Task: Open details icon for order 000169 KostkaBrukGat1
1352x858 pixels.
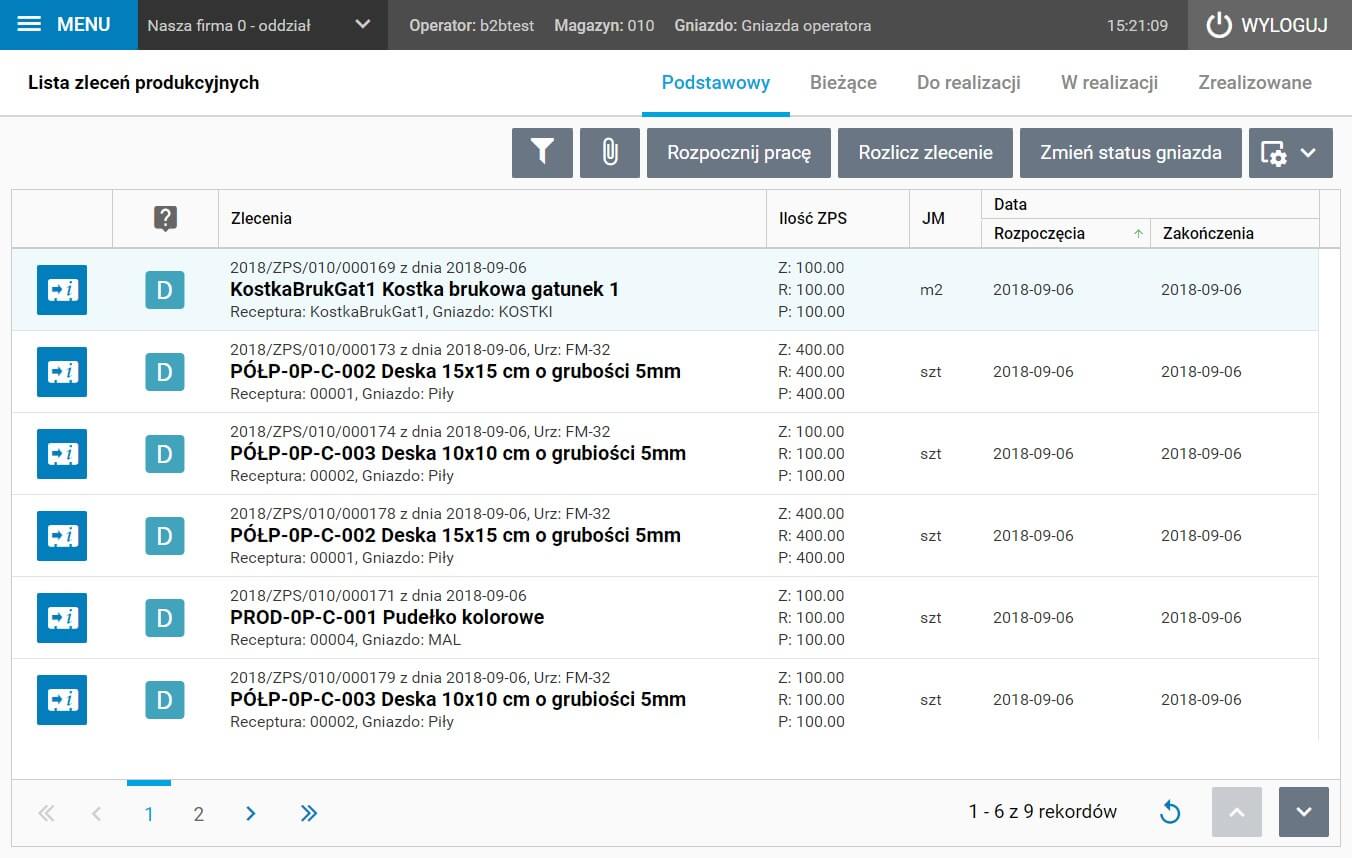Action: [62, 290]
